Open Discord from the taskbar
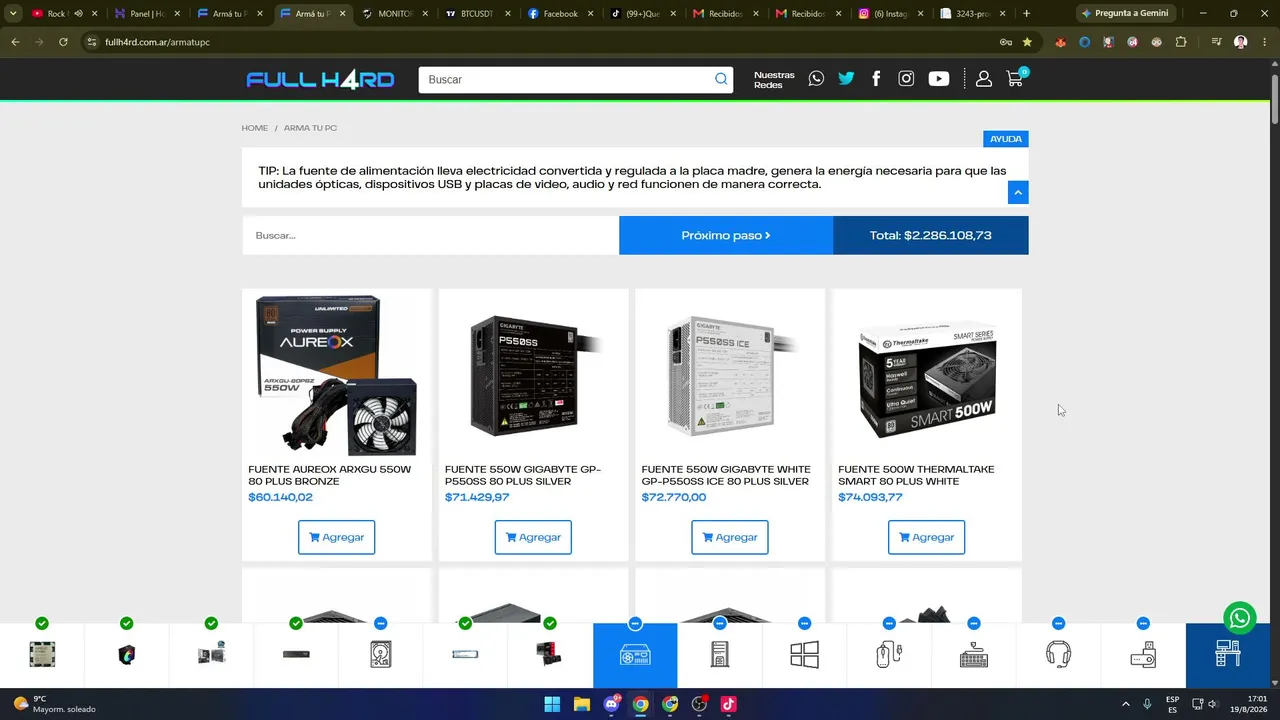Viewport: 1280px width, 720px height. click(611, 704)
